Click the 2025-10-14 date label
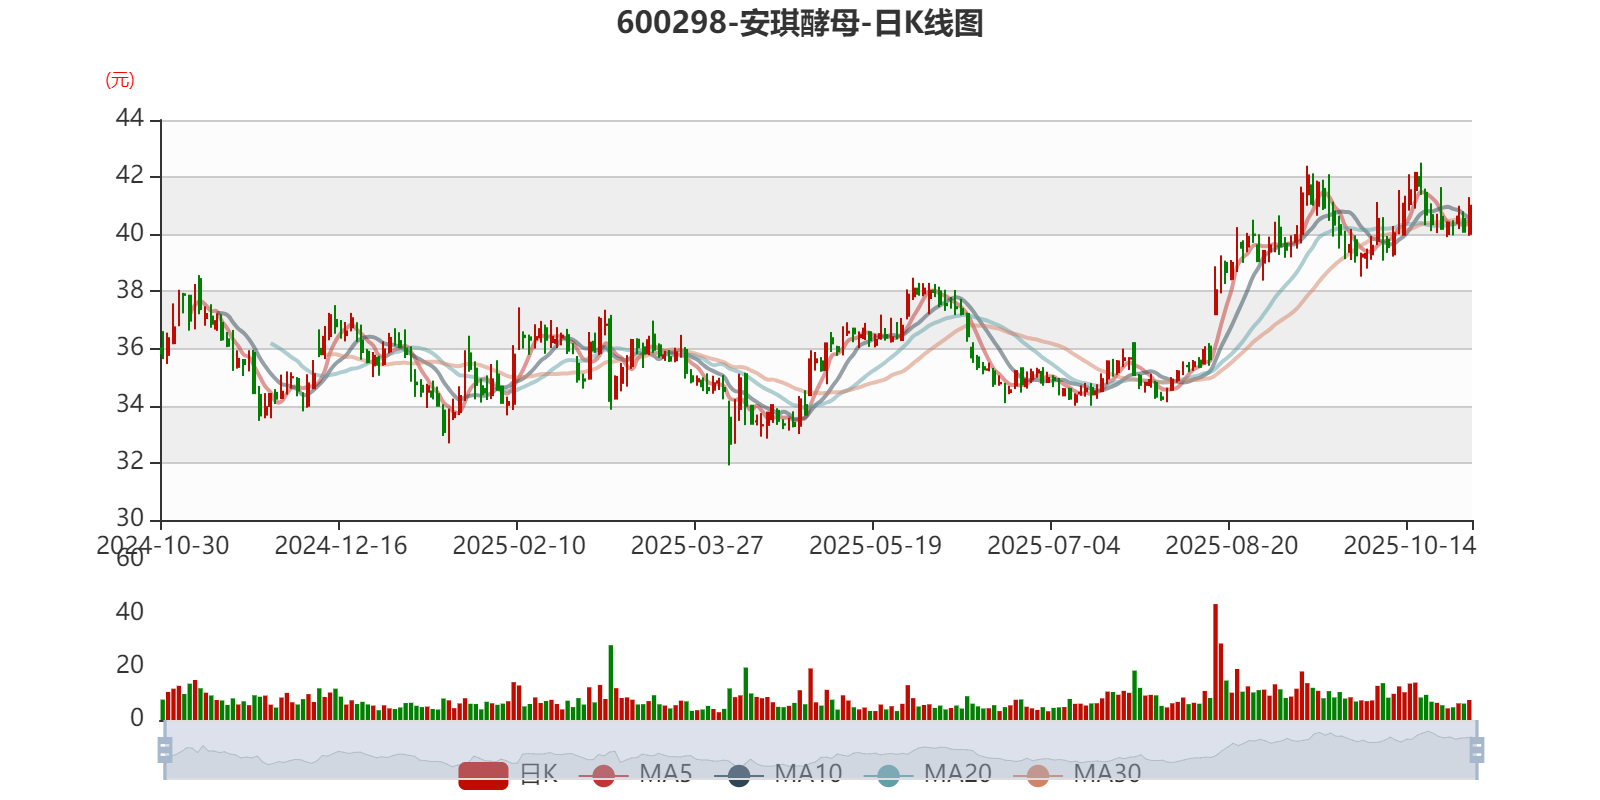1600x800 pixels. tap(1409, 546)
